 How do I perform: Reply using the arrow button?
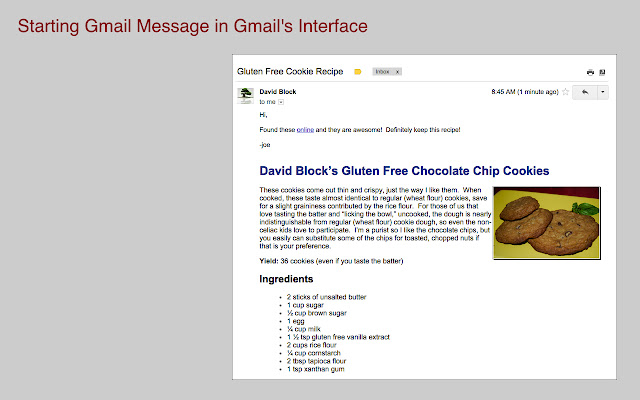(x=584, y=92)
